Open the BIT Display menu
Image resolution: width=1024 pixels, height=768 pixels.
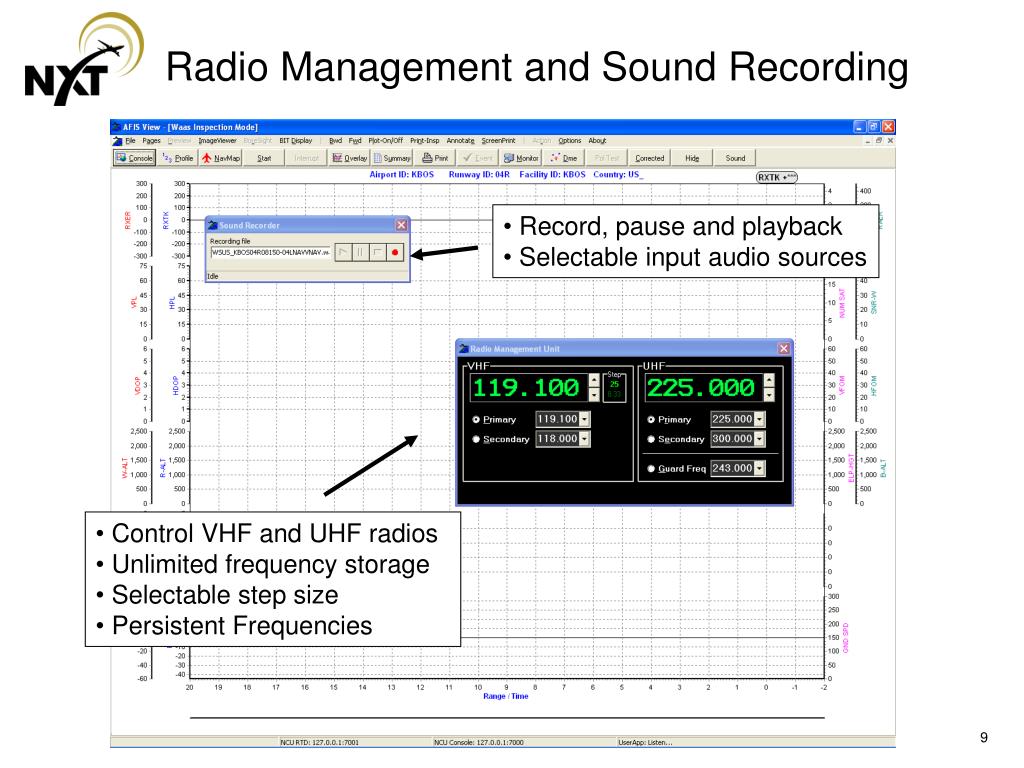tap(296, 140)
